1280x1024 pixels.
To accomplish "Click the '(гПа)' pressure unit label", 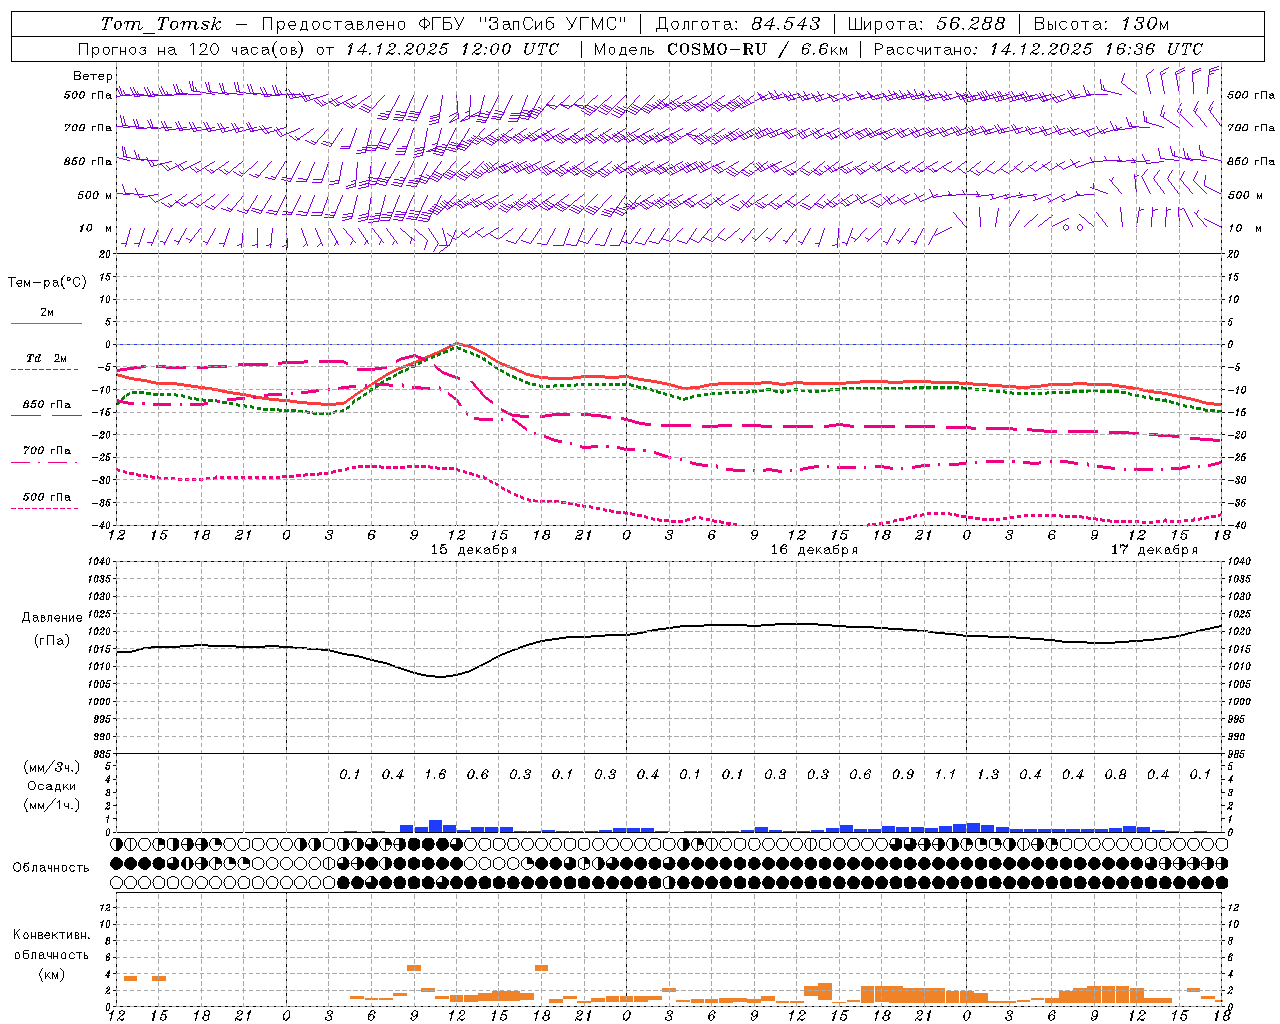I will click(52, 641).
